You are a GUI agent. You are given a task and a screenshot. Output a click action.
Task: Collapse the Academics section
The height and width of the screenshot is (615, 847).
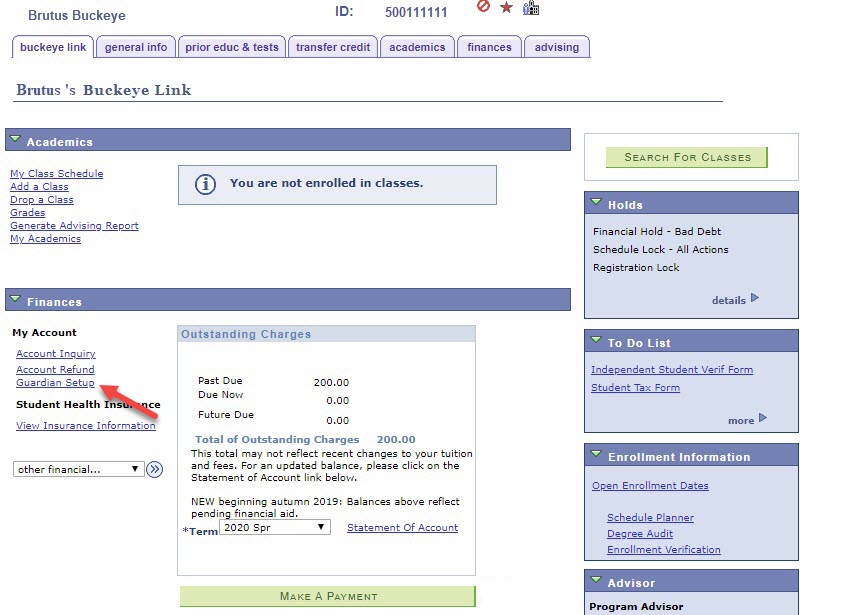[x=15, y=139]
